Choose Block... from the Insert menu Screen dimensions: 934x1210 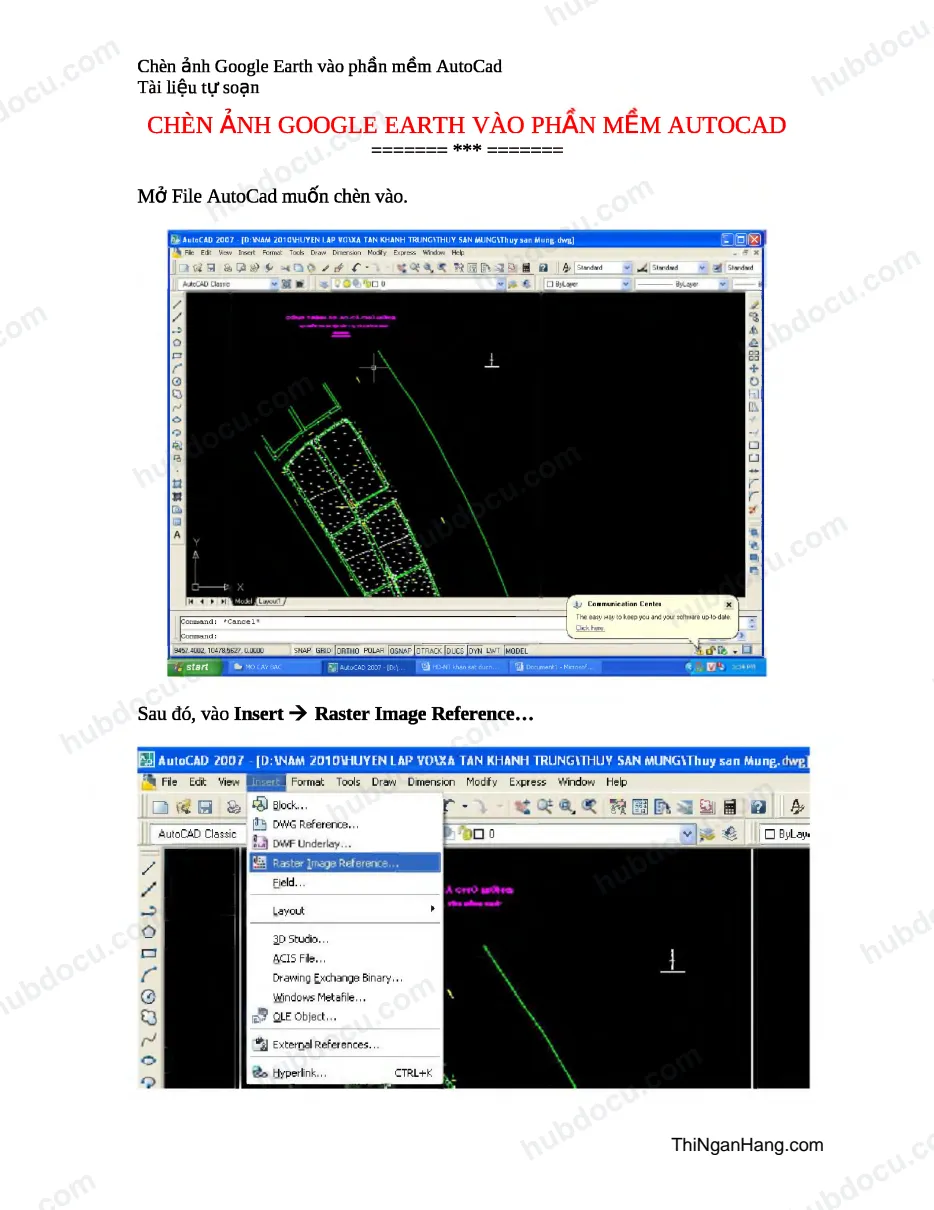[x=344, y=805]
